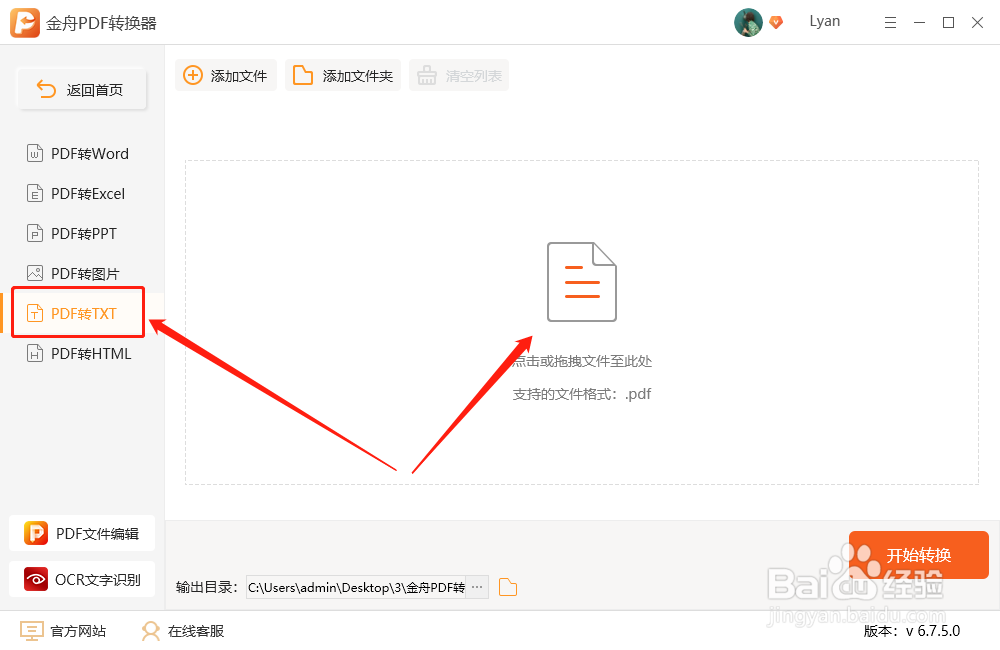Switch to PDF转Excel mode
The image size is (1000, 650).
[x=76, y=193]
